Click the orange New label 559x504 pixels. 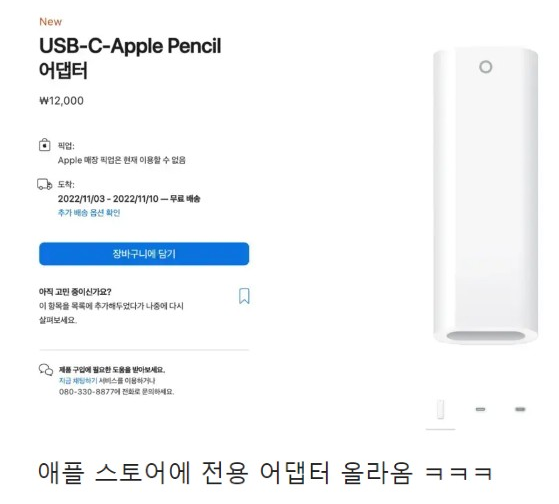[50, 22]
